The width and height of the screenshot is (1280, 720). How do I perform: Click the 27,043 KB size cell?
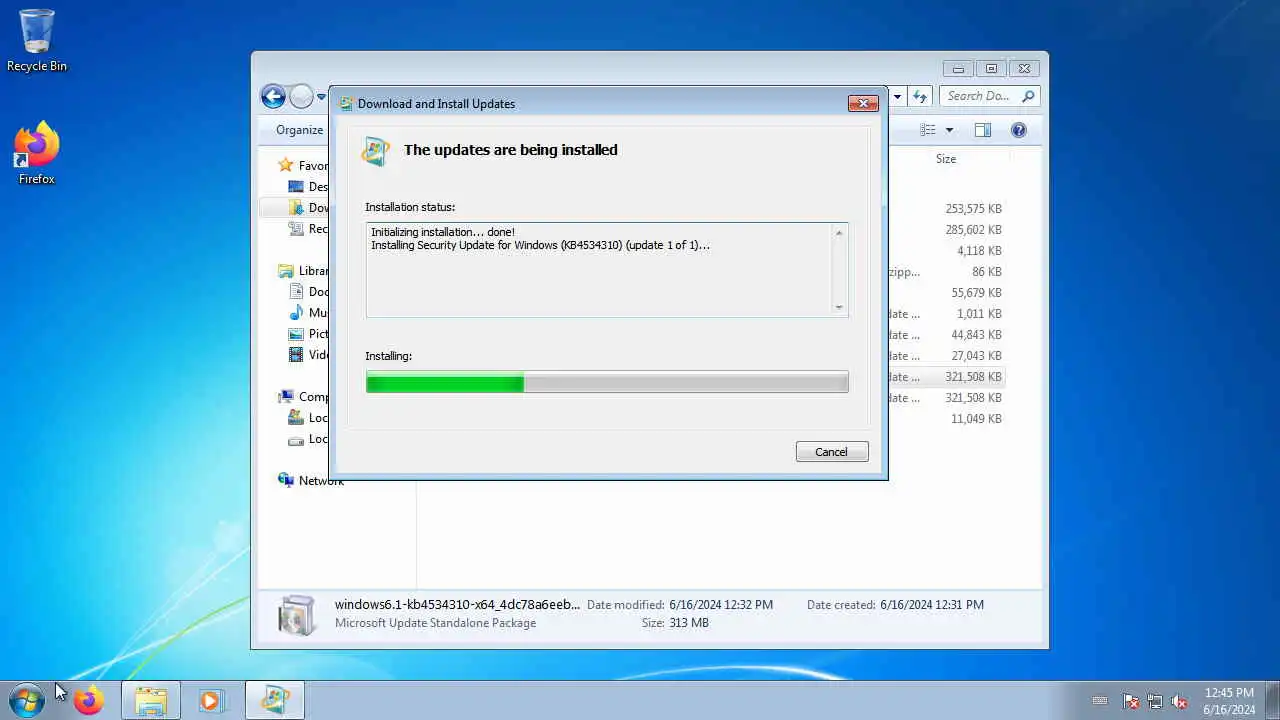[976, 356]
